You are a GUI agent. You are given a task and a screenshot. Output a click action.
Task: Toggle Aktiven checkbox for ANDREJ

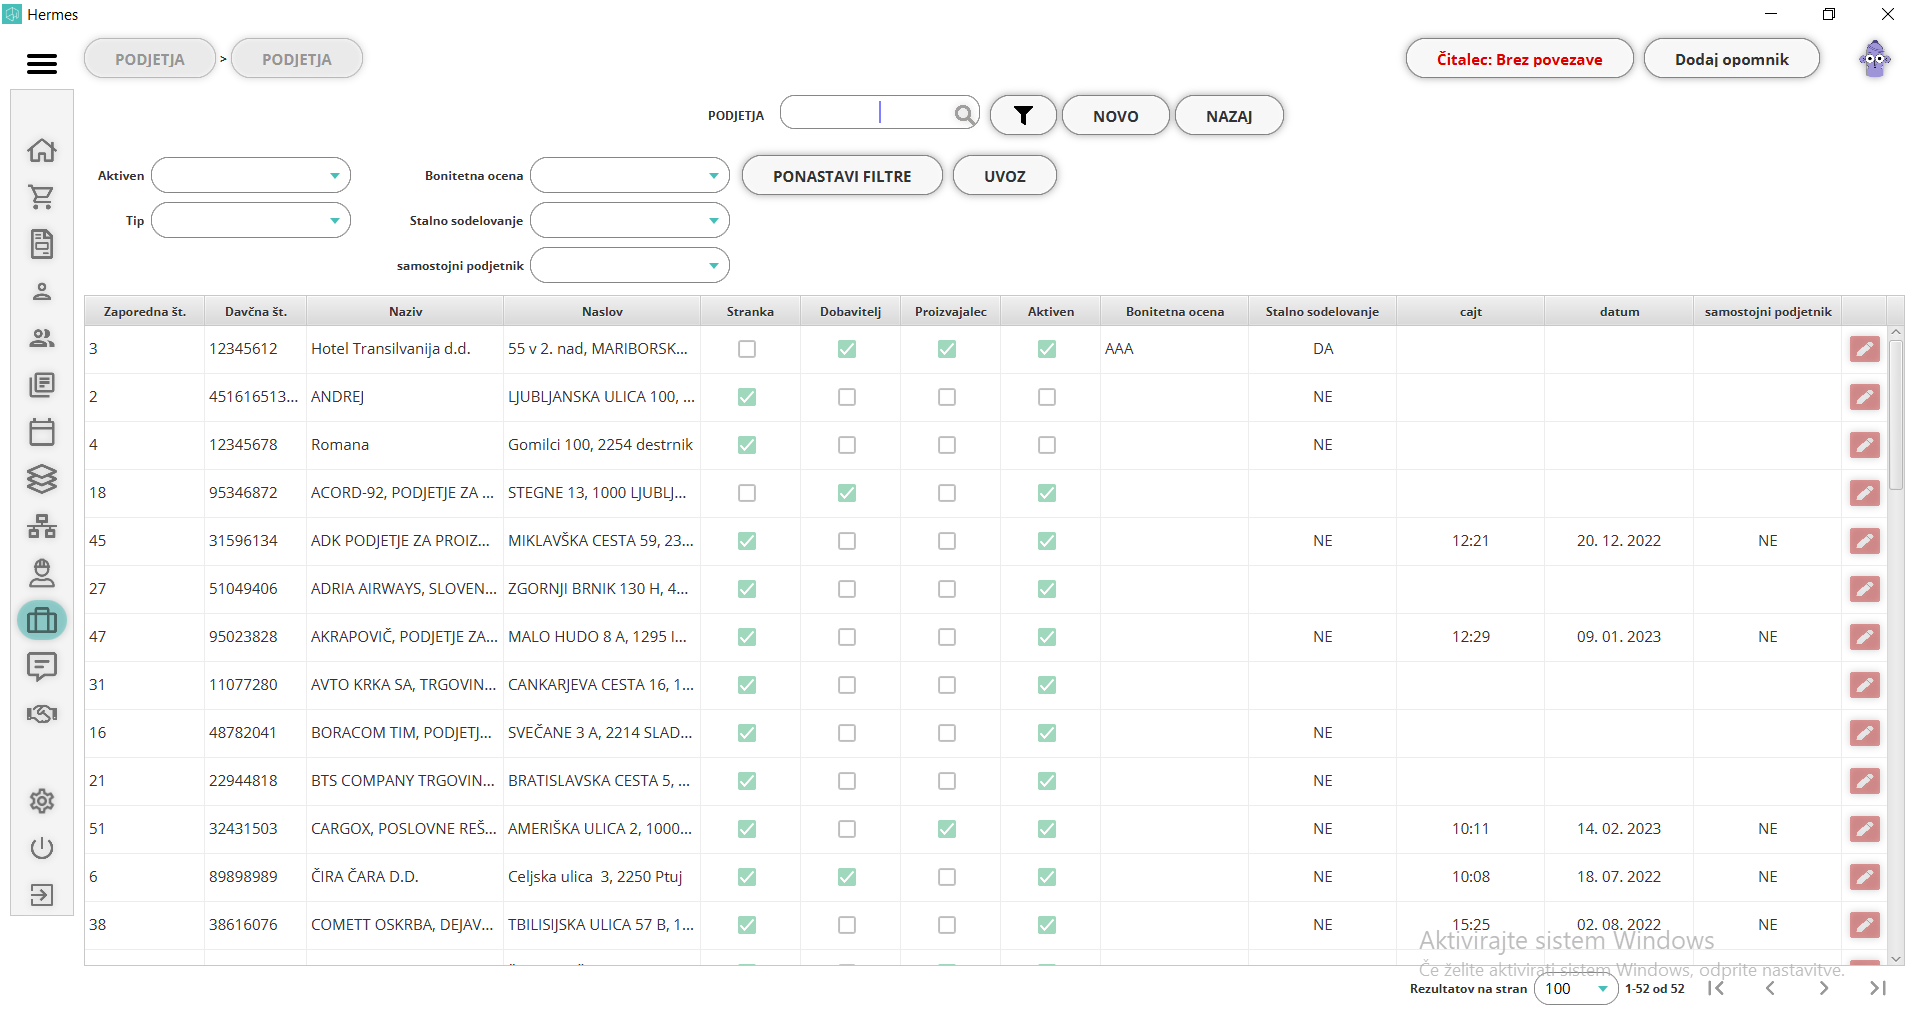click(x=1047, y=397)
